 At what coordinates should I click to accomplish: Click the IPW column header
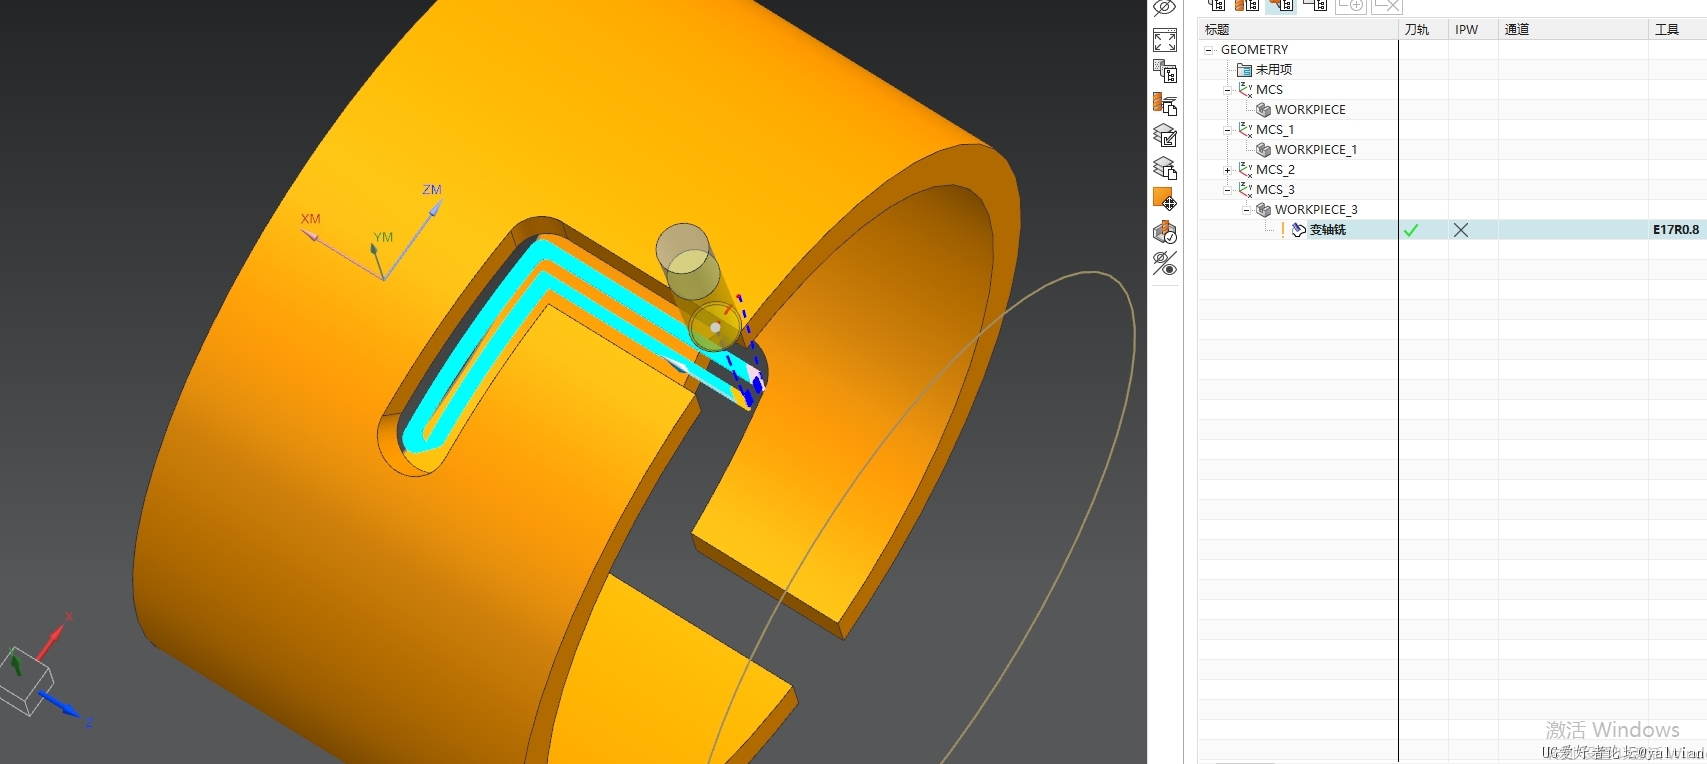tap(1473, 30)
